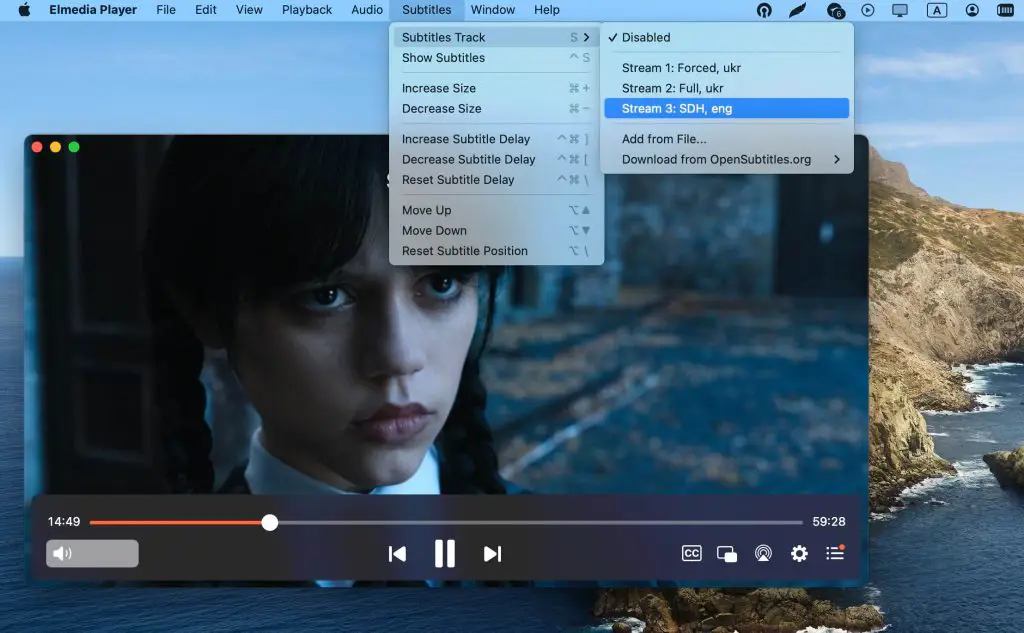This screenshot has width=1024, height=633.
Task: Open the display menu bar icon
Action: (x=900, y=10)
